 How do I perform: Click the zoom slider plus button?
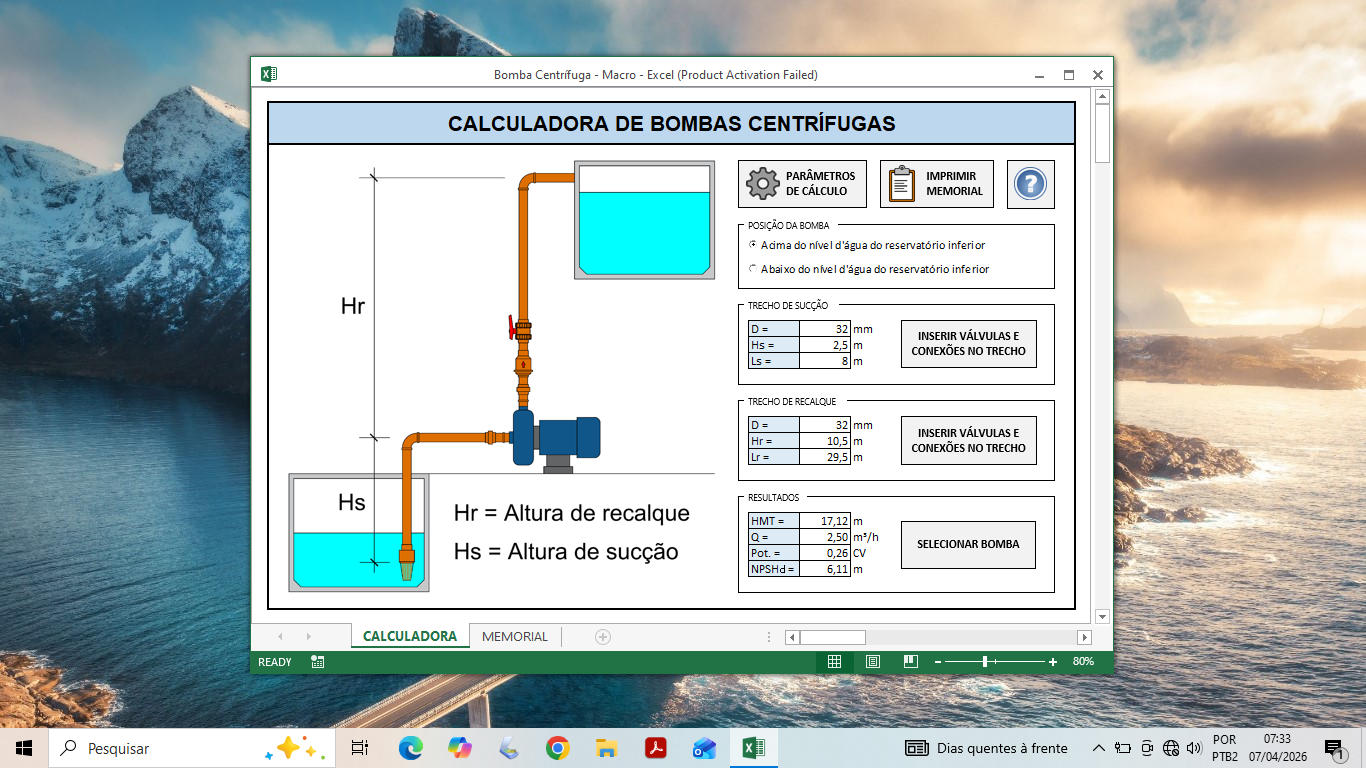(x=1053, y=662)
